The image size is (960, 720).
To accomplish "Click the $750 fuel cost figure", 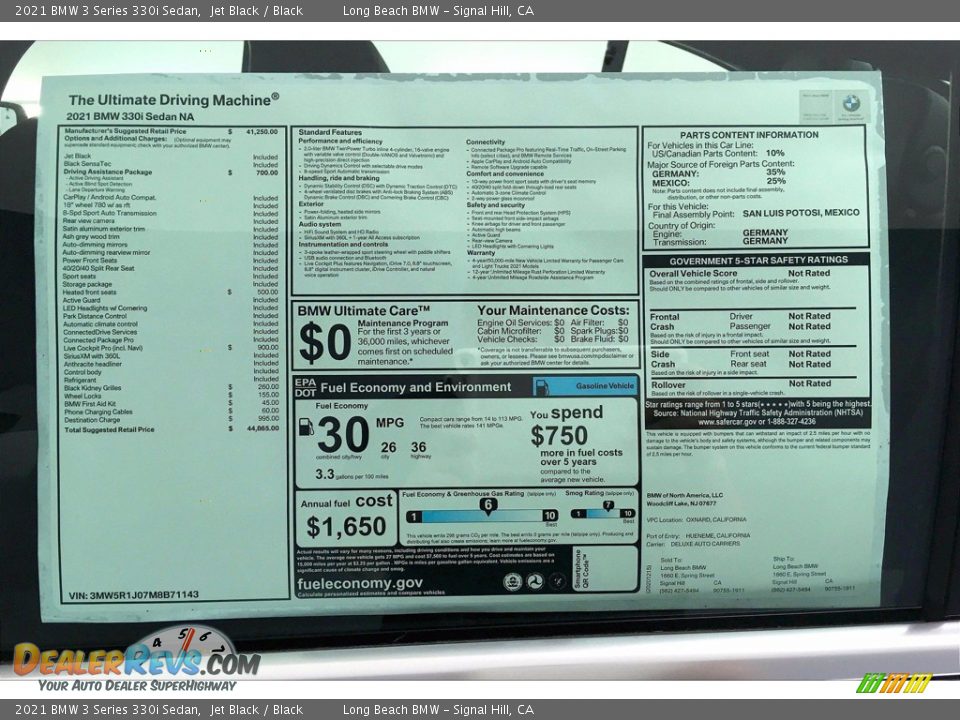I will [559, 436].
